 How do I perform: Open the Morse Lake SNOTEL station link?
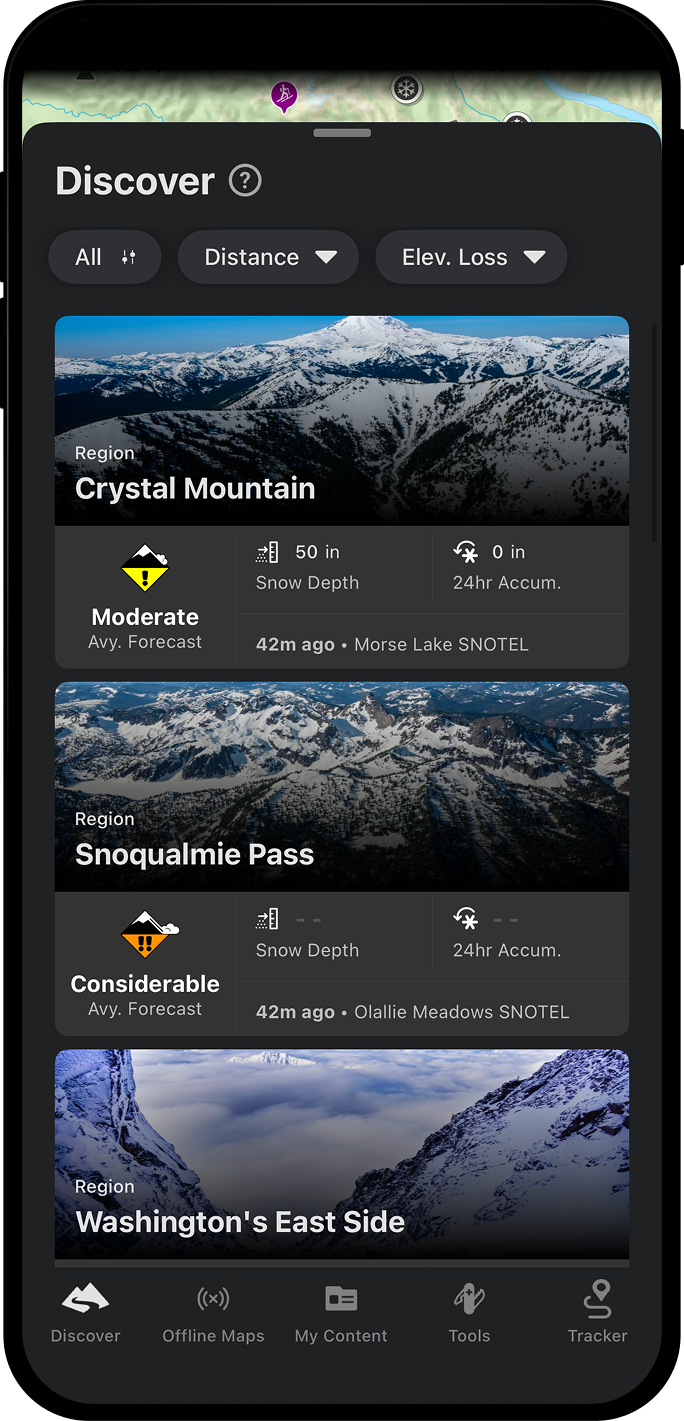pyautogui.click(x=441, y=645)
